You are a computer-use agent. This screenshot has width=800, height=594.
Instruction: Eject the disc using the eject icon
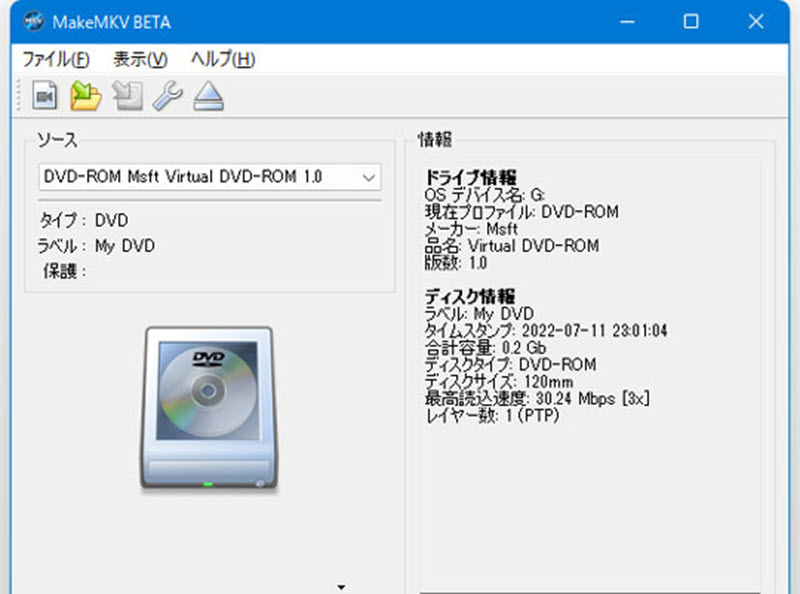coord(208,96)
